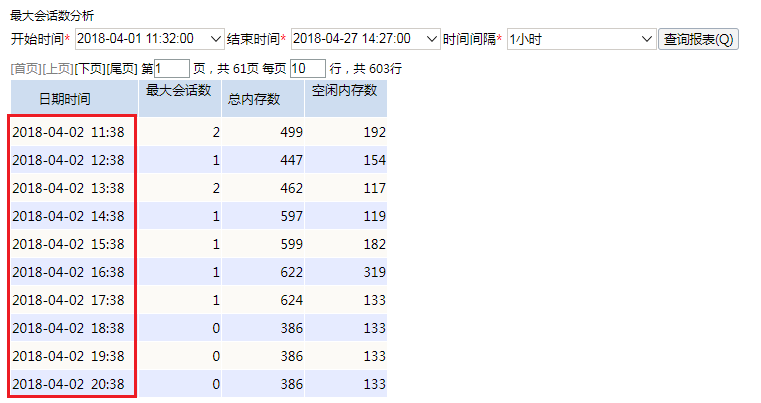Image resolution: width=761 pixels, height=403 pixels.
Task: Jump to 尾页 last page link
Action: point(122,68)
